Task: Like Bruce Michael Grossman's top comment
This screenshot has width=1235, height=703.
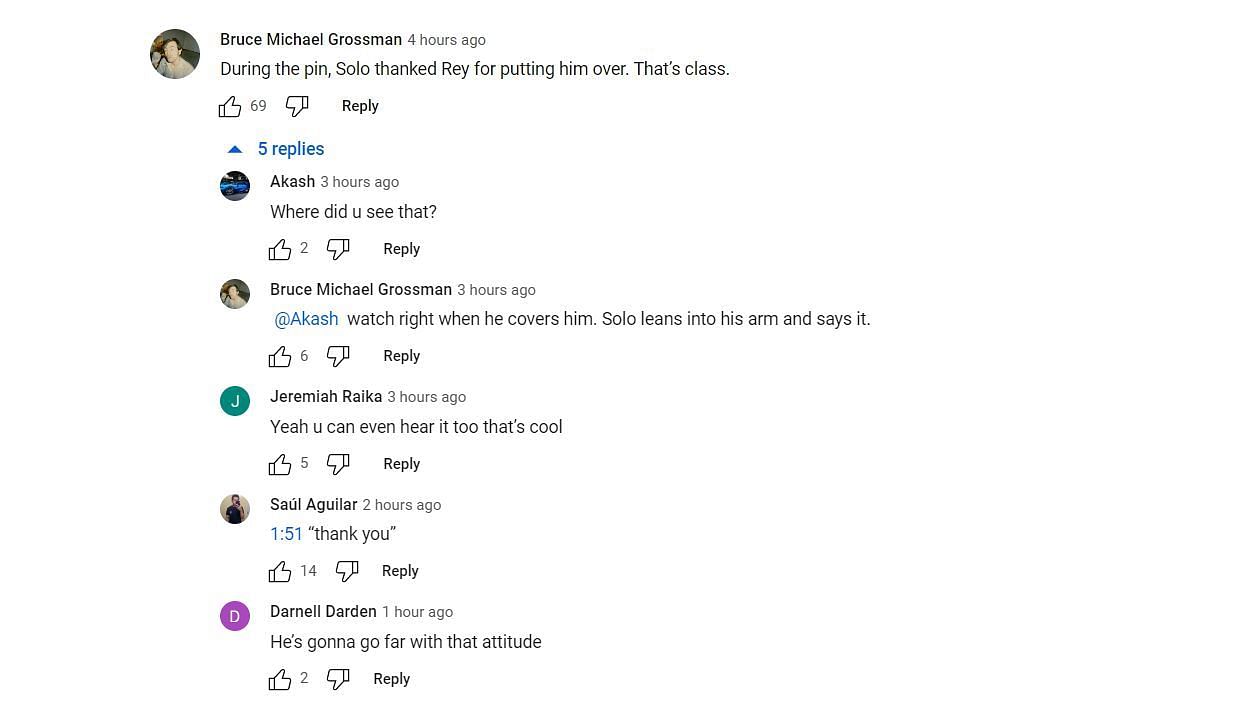Action: coord(230,106)
